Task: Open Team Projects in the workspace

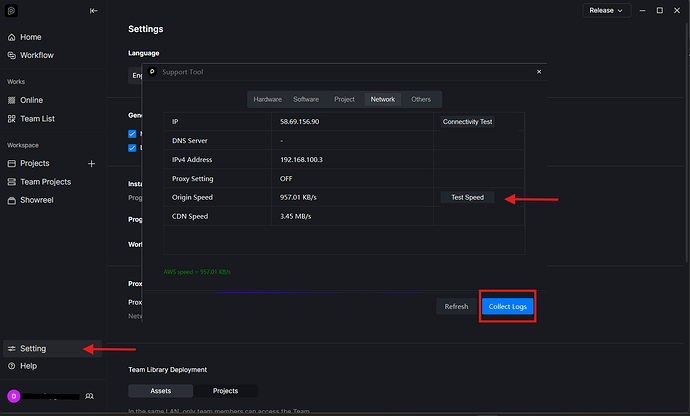Action: point(45,182)
